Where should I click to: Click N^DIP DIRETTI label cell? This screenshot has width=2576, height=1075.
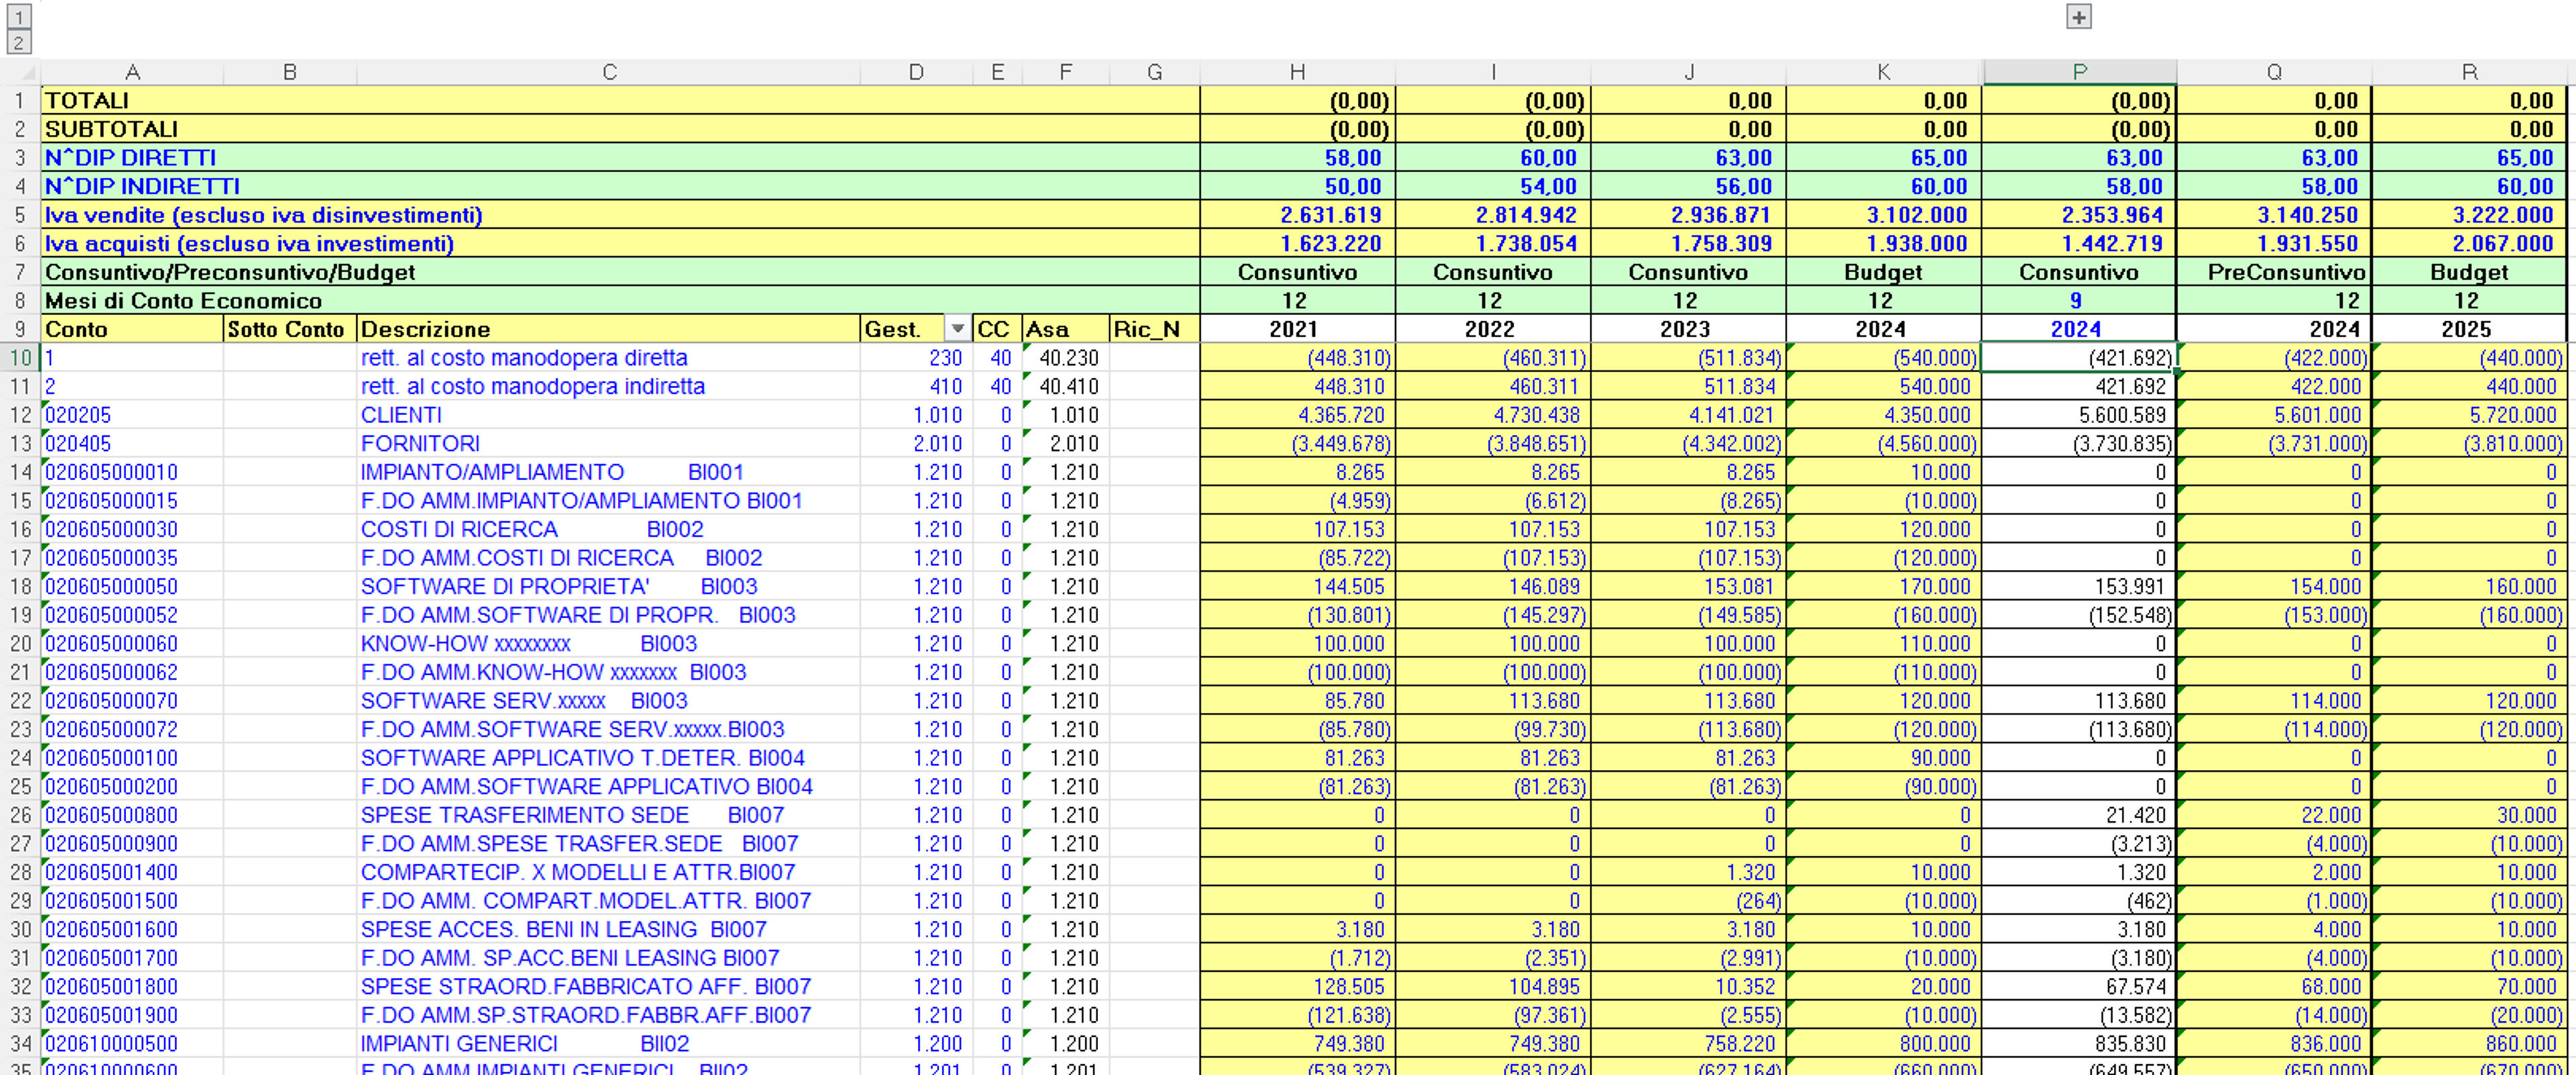click(620, 158)
